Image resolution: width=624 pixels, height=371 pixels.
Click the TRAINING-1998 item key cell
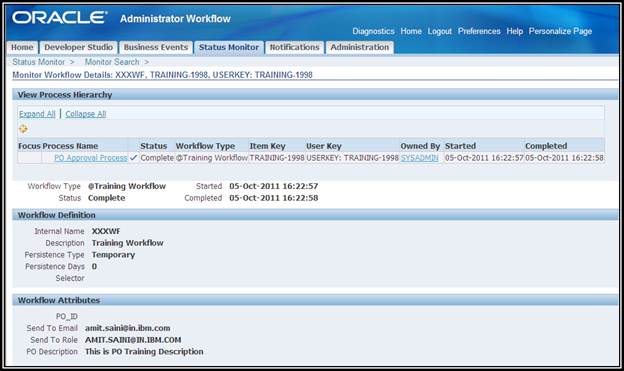coord(277,158)
